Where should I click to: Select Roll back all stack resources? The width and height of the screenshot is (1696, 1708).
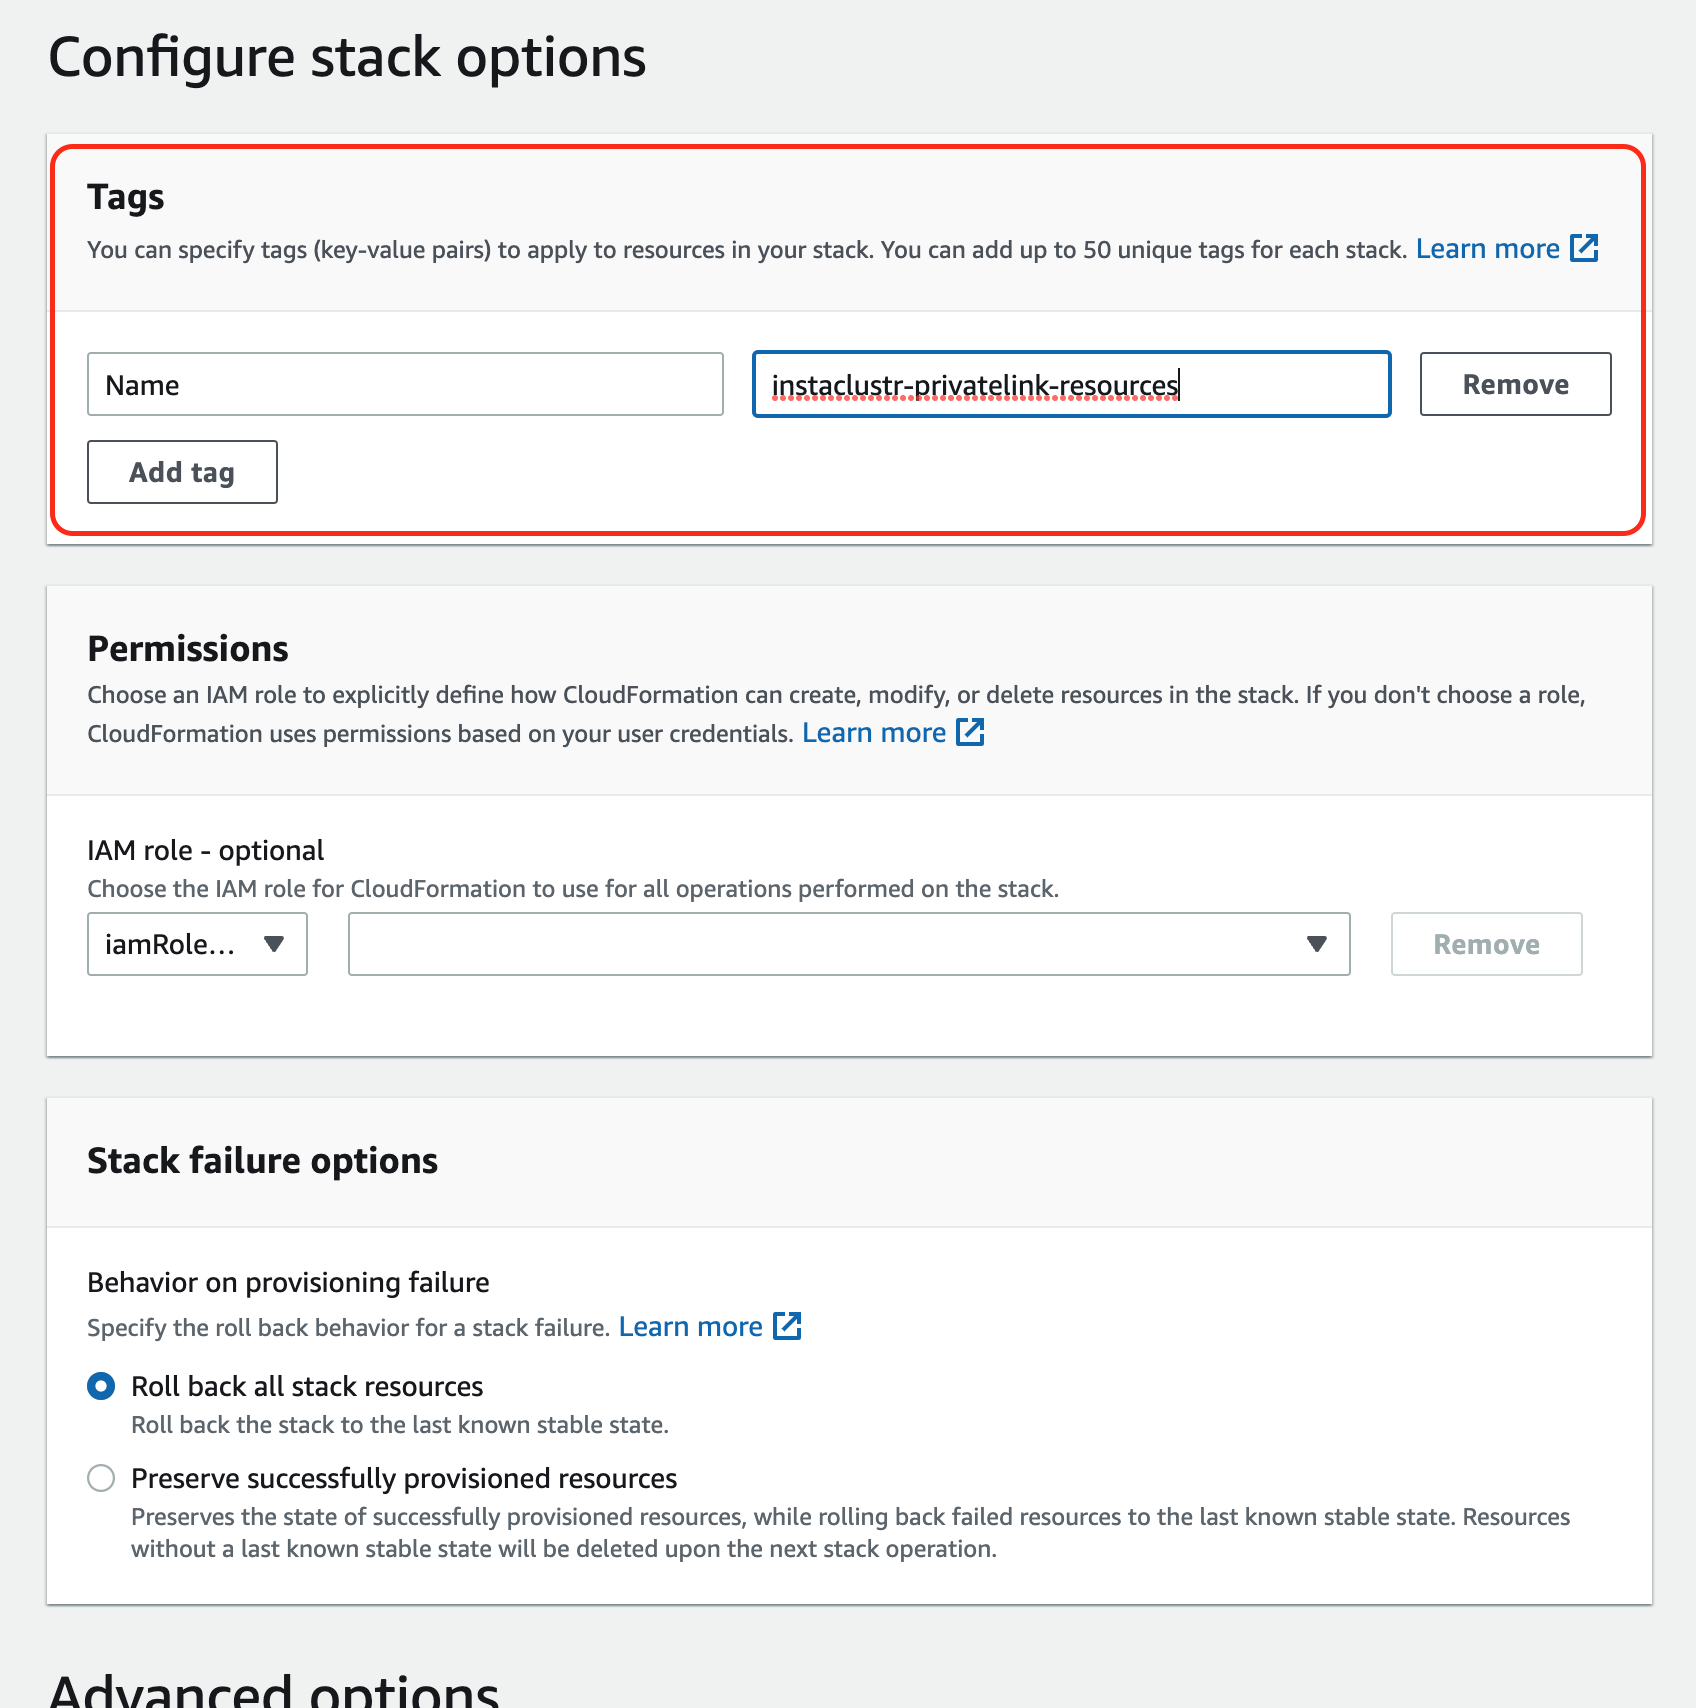pos(101,1386)
